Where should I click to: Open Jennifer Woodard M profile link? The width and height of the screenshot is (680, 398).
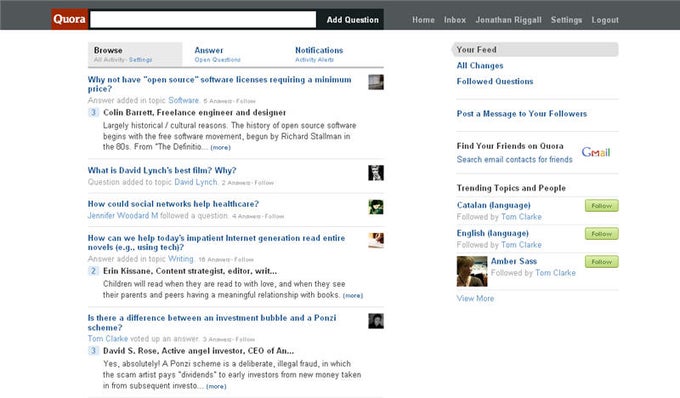pyautogui.click(x=123, y=215)
